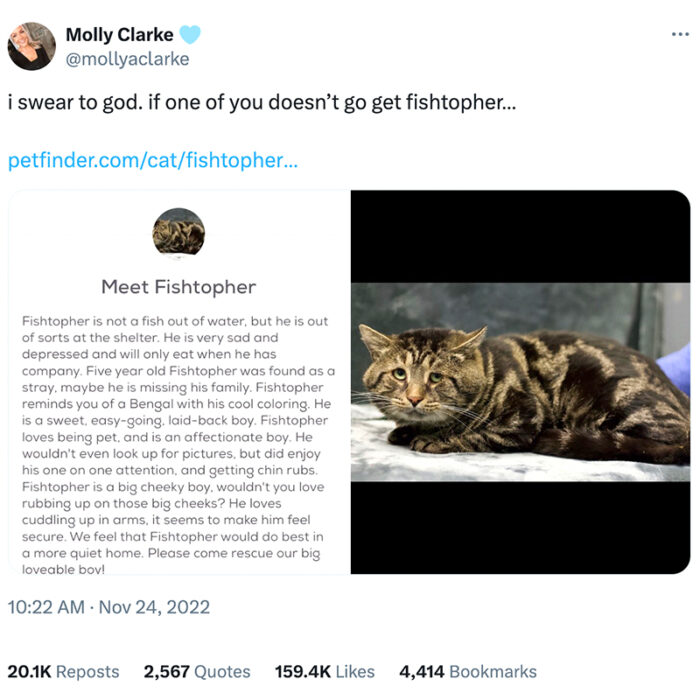Image resolution: width=700 pixels, height=700 pixels.
Task: Click the "Meet Fishtopher" heading
Action: click(179, 287)
